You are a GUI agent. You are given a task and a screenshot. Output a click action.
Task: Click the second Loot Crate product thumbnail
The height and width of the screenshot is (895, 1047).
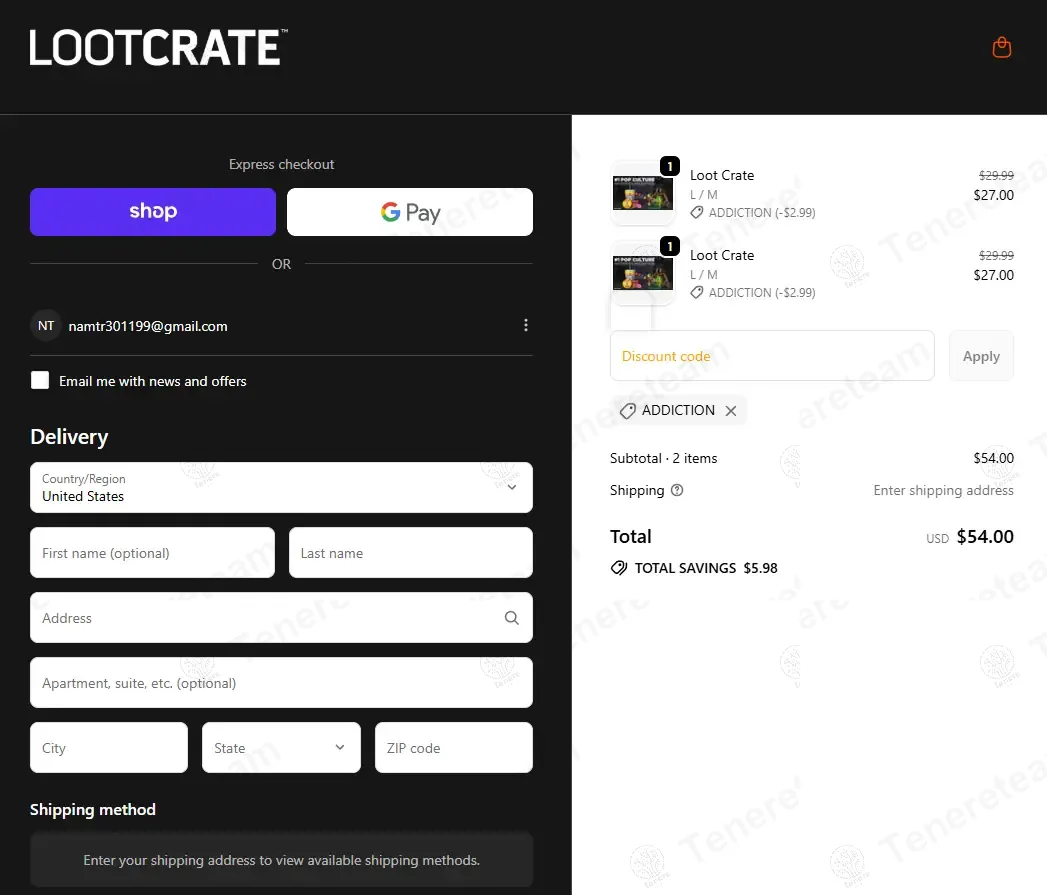point(643,274)
